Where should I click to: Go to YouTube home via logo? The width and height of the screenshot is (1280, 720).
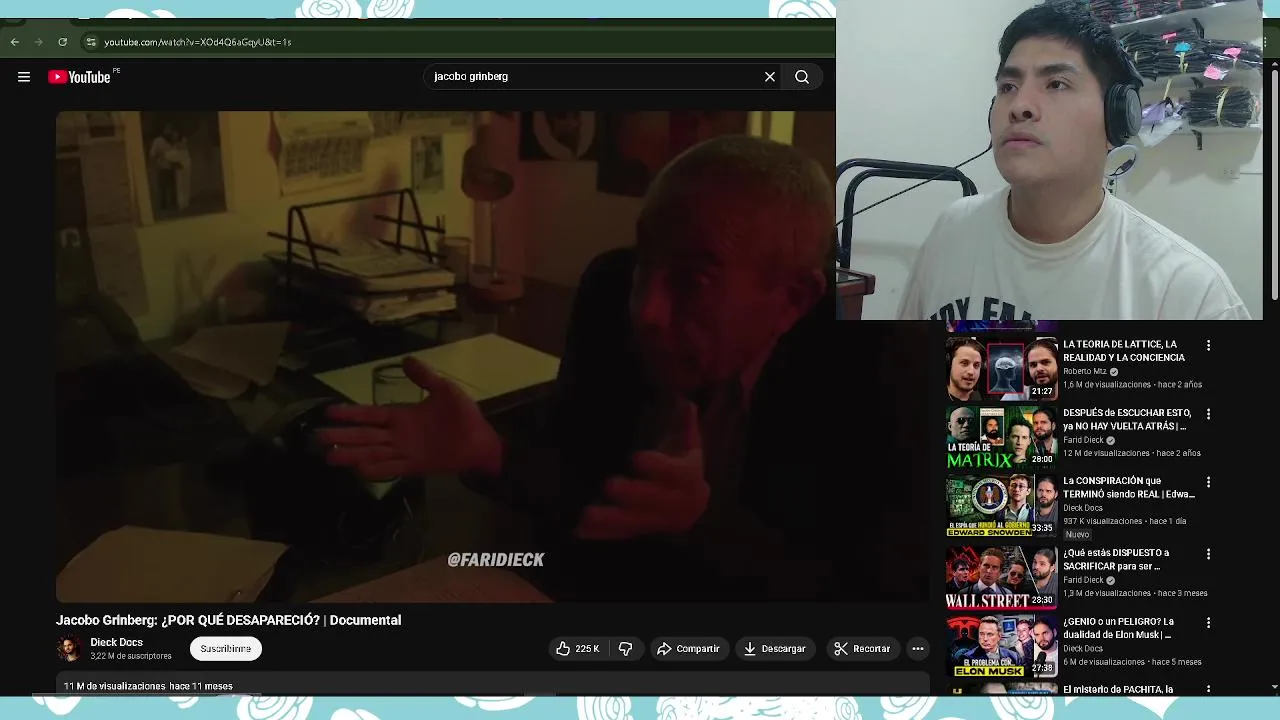[x=80, y=77]
